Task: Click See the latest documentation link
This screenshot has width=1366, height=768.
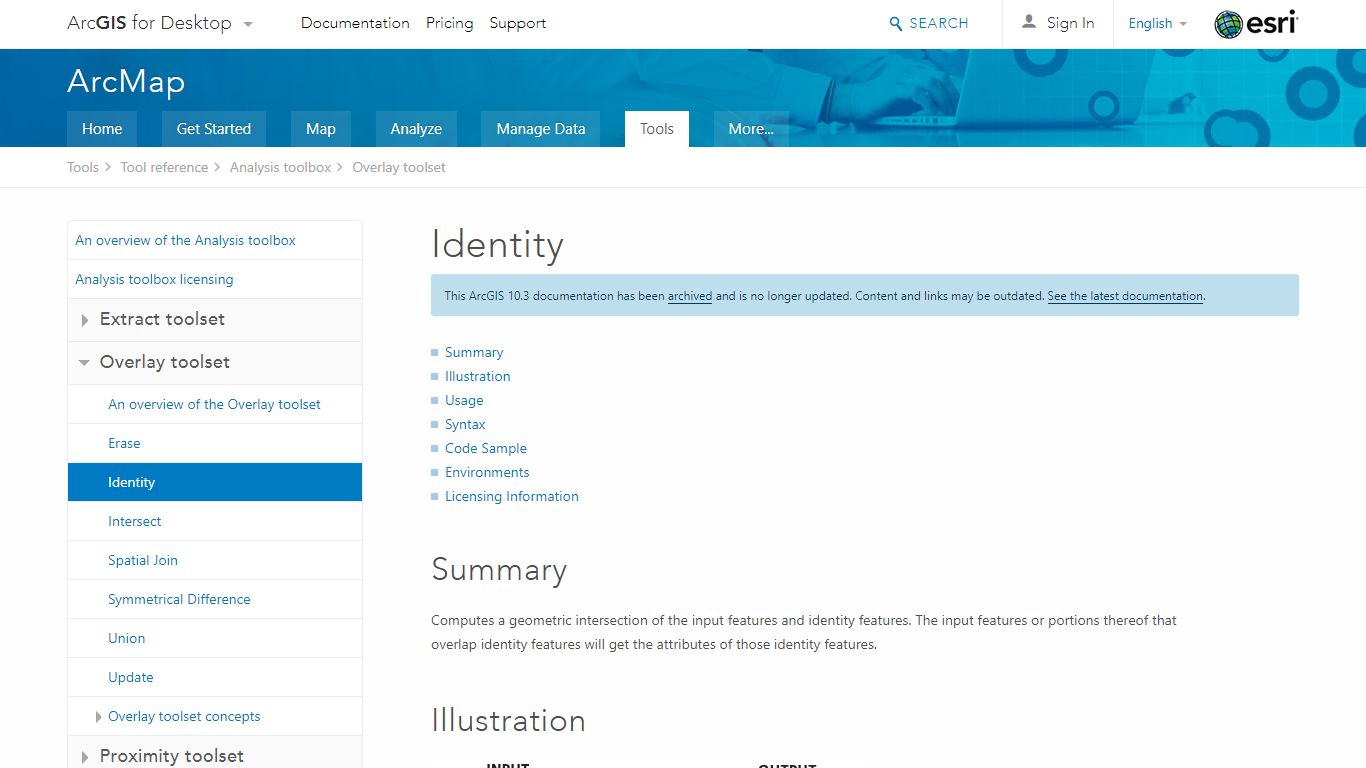Action: tap(1125, 296)
